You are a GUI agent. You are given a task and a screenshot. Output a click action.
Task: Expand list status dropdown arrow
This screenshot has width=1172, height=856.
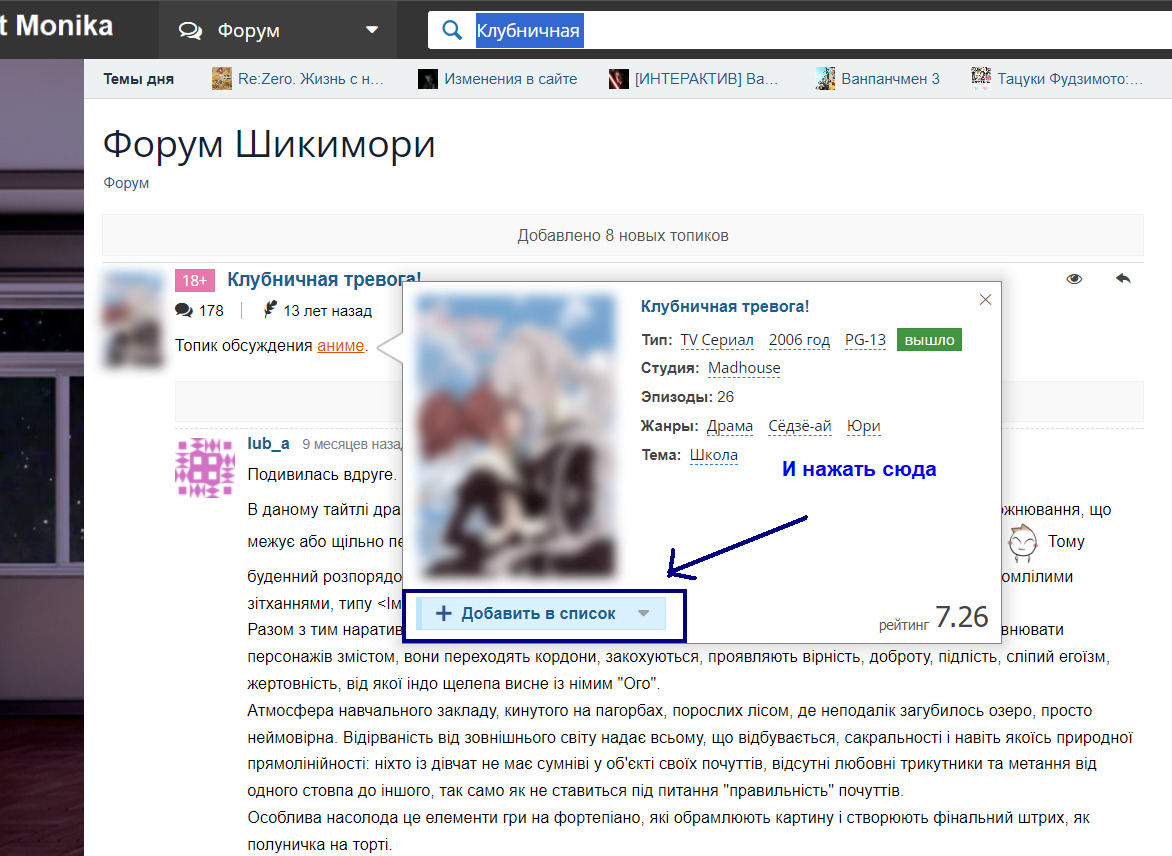644,614
